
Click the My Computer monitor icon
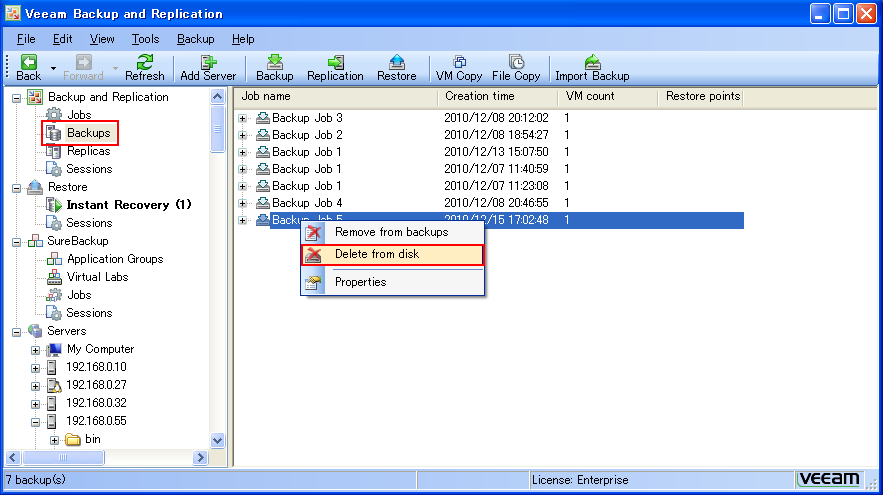click(53, 349)
